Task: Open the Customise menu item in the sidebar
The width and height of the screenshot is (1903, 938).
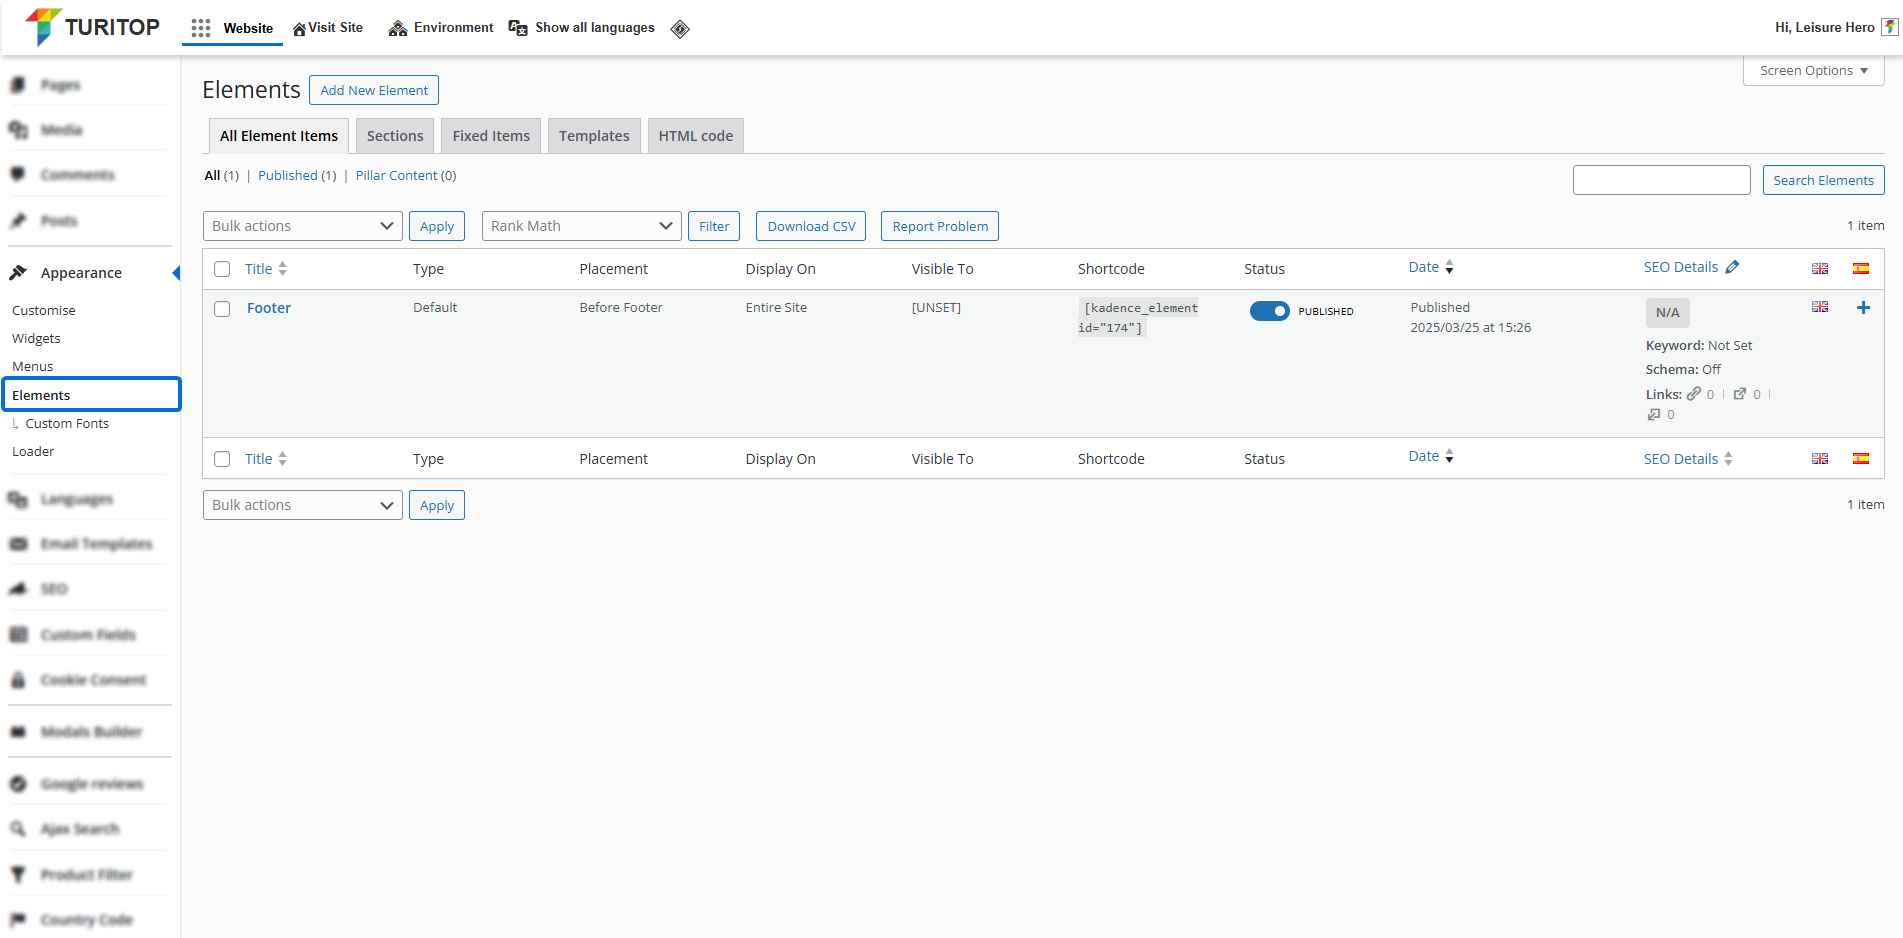Action: pyautogui.click(x=44, y=311)
